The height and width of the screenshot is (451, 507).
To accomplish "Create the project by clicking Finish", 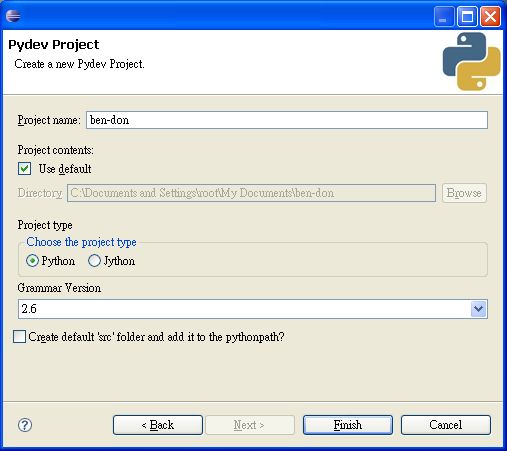I will pos(348,425).
